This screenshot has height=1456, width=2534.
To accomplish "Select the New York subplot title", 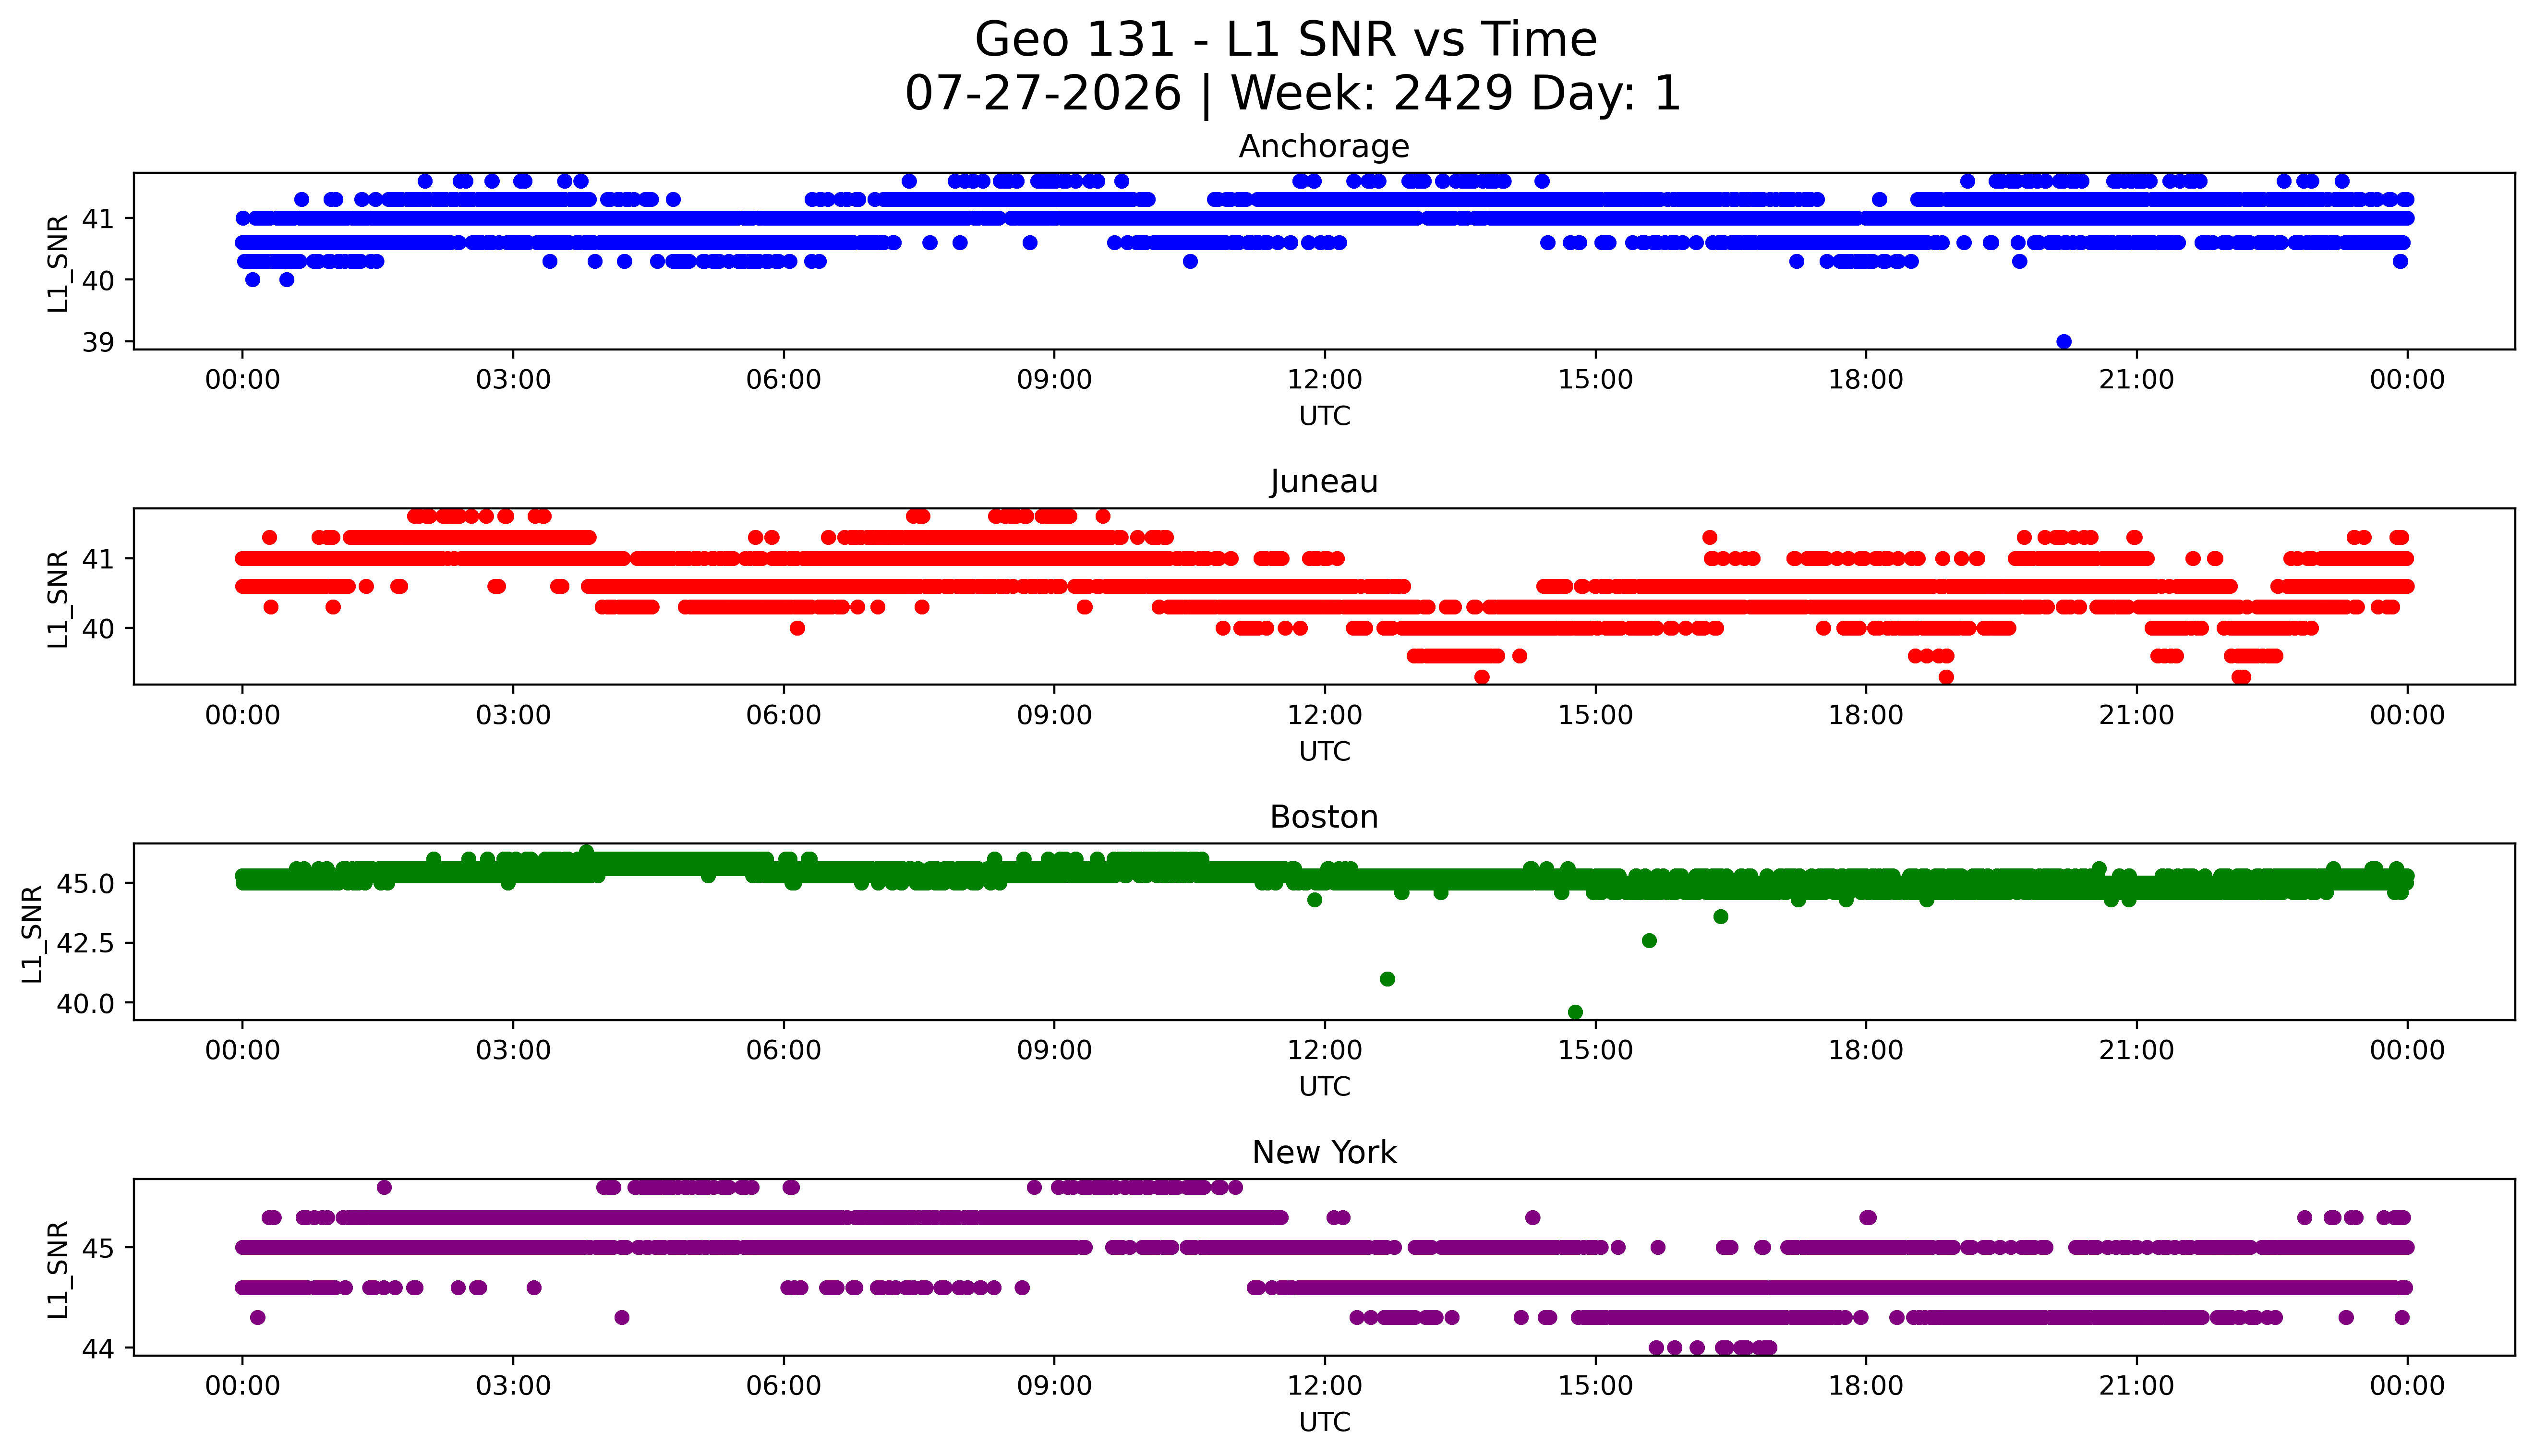I will [x=1324, y=1152].
